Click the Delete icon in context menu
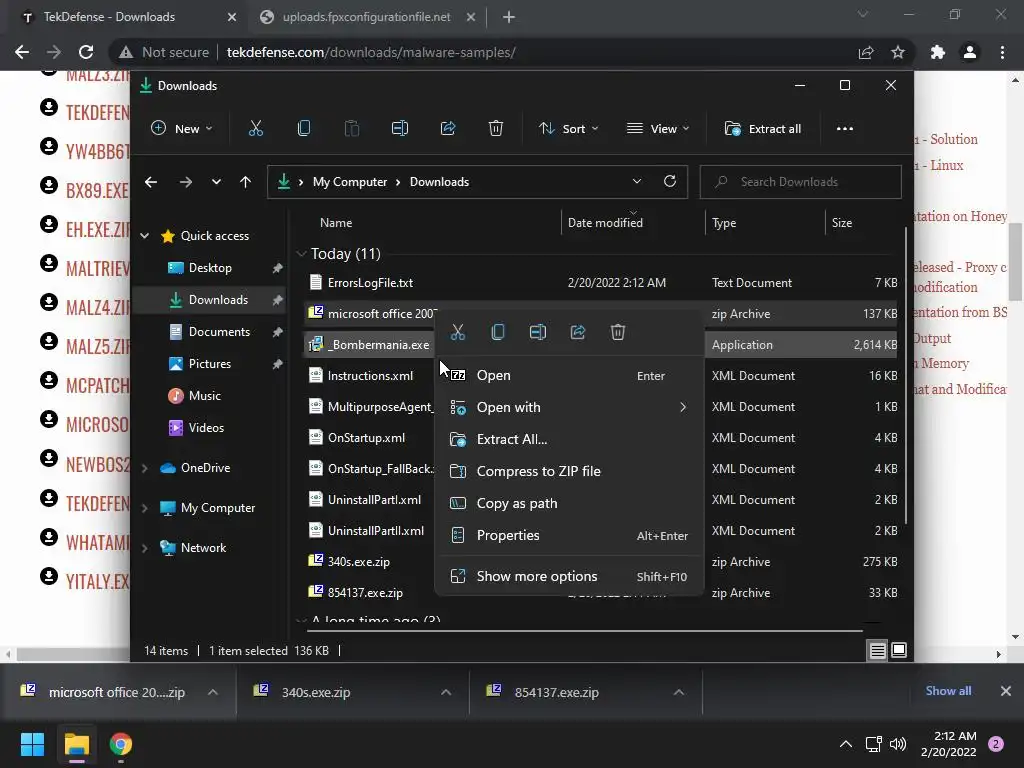Viewport: 1024px width, 768px height. click(x=618, y=332)
